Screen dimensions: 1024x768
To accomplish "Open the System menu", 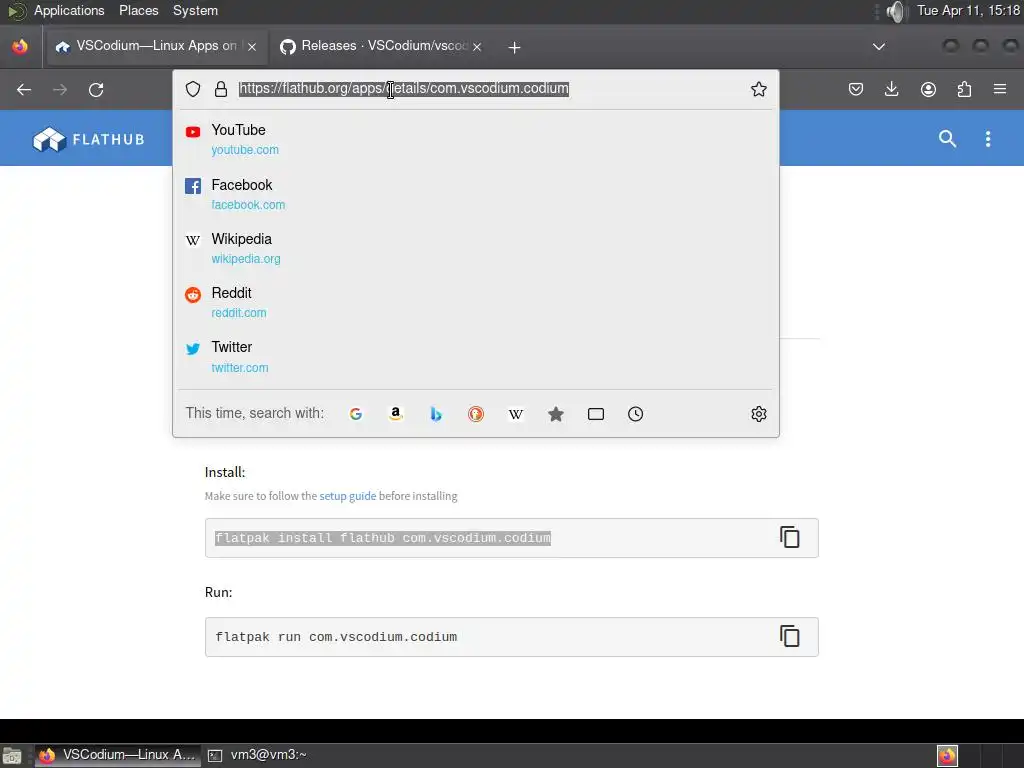I will point(195,10).
